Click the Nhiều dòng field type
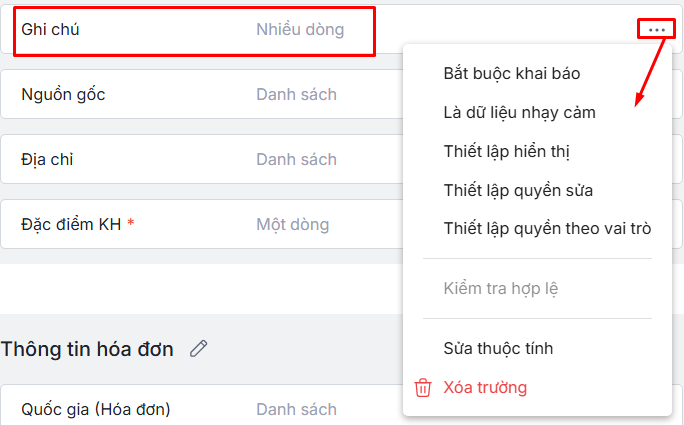Viewport: 684px width, 425px height. [299, 30]
